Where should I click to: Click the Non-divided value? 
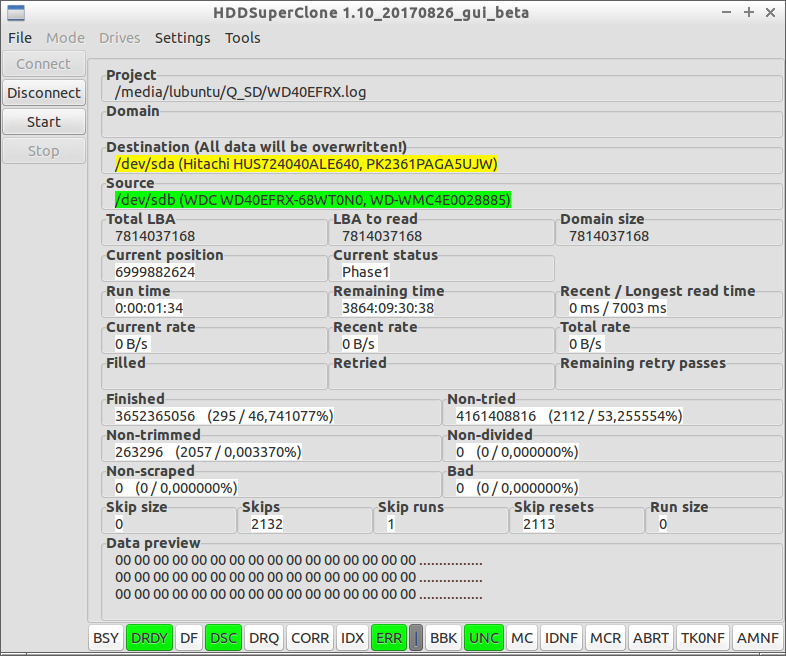click(x=517, y=453)
